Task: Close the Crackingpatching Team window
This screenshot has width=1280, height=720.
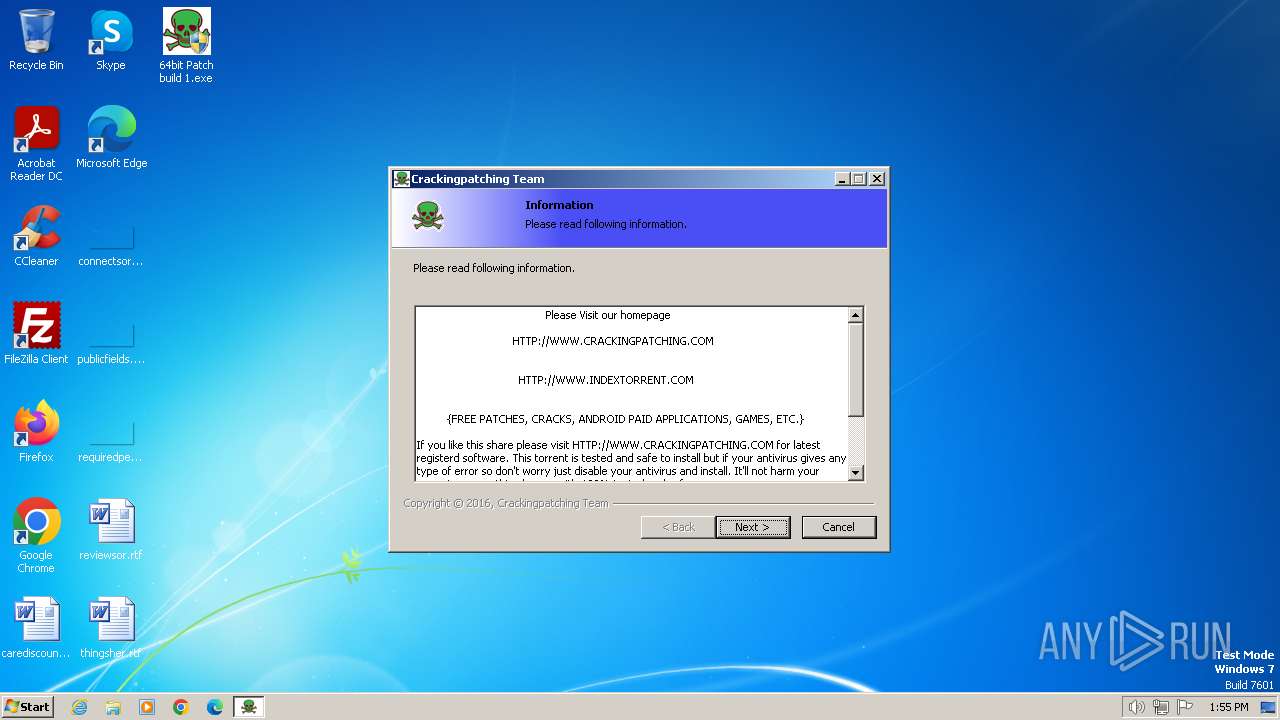Action: pyautogui.click(x=877, y=179)
